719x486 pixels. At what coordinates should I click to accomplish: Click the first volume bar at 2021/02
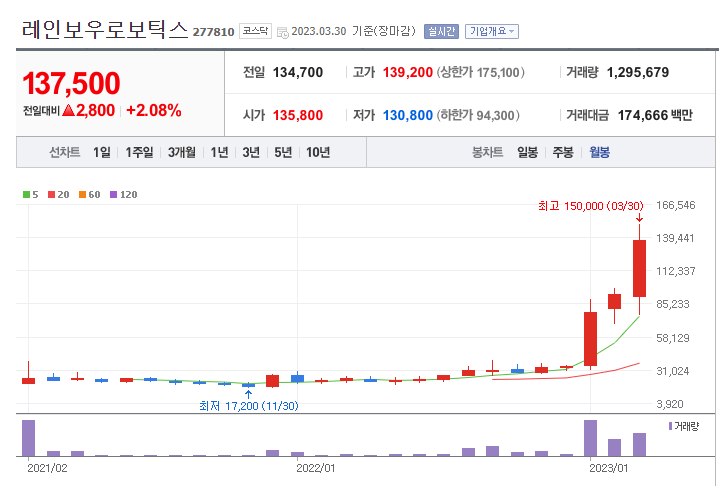click(x=28, y=438)
